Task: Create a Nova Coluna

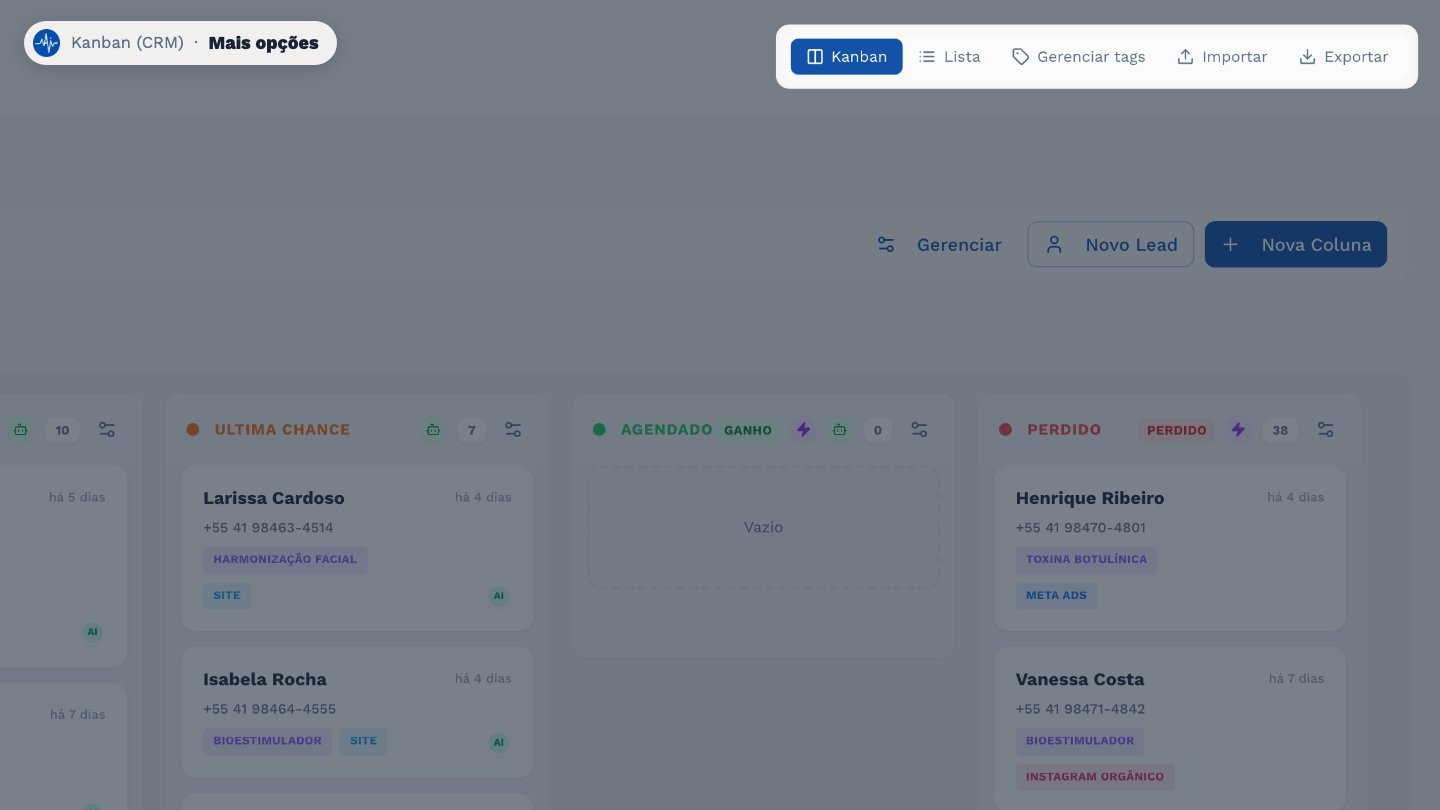Action: pyautogui.click(x=1296, y=245)
